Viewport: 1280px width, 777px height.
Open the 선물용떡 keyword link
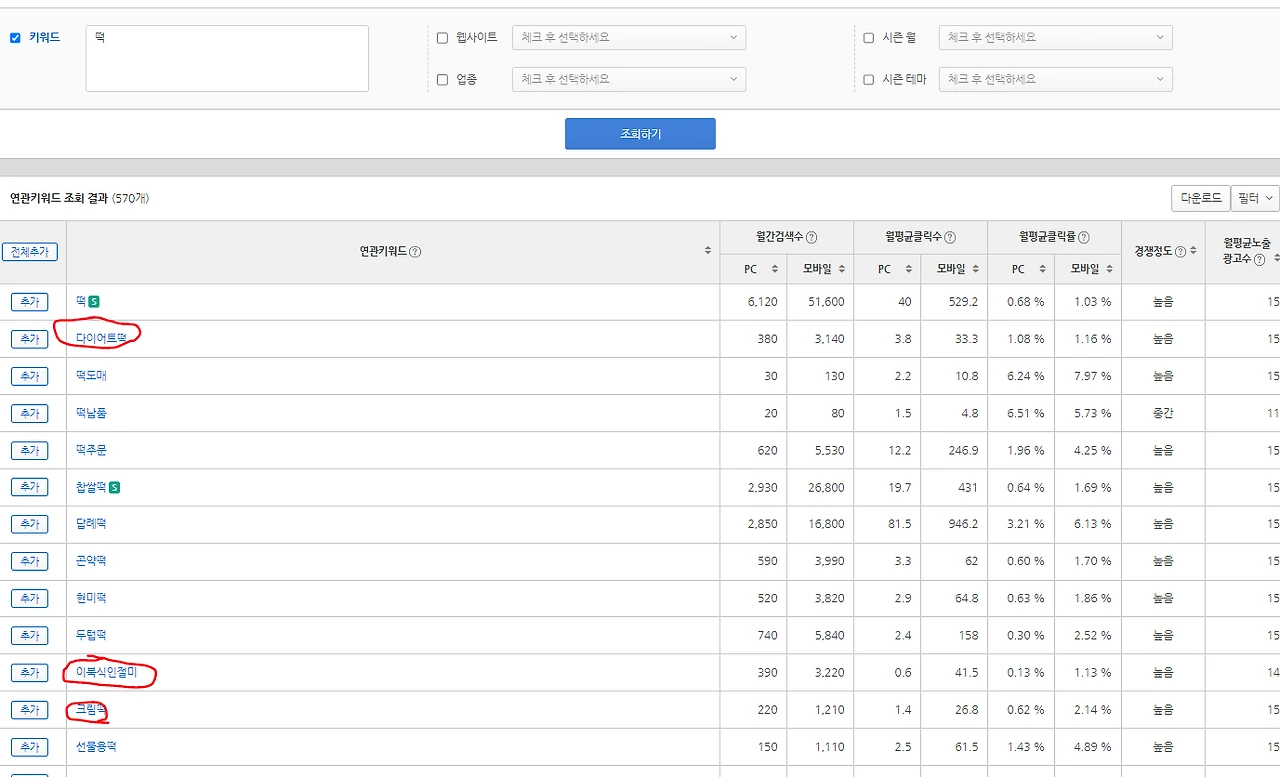pos(96,747)
